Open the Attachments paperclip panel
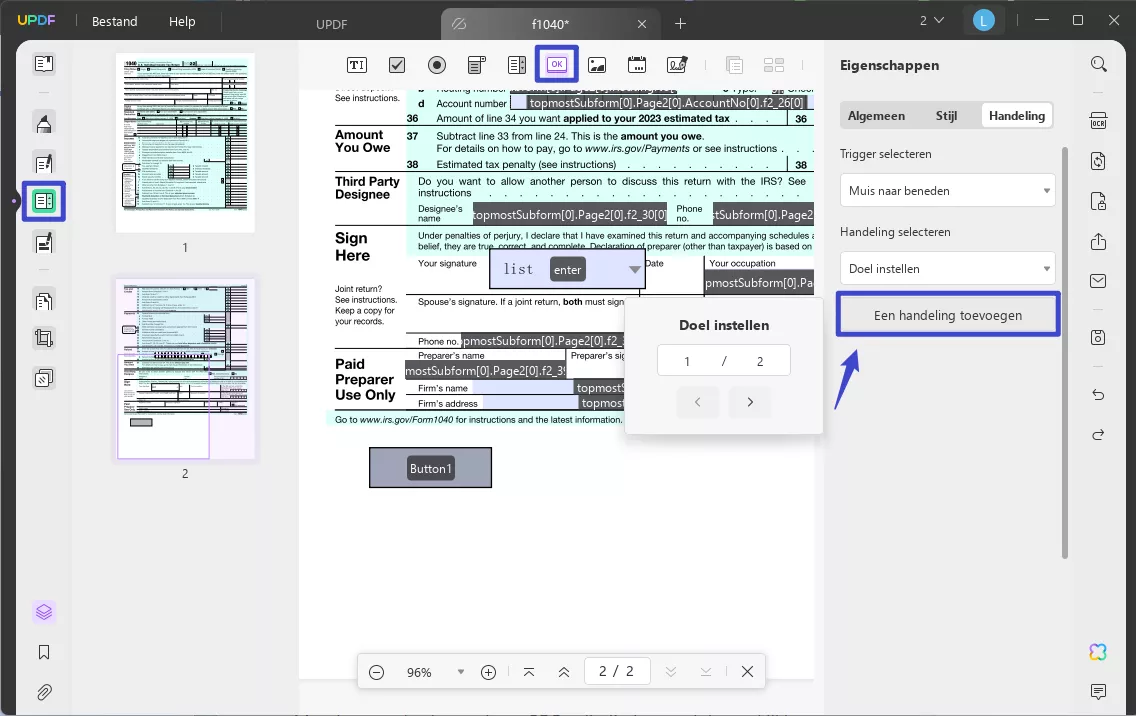 click(x=44, y=692)
